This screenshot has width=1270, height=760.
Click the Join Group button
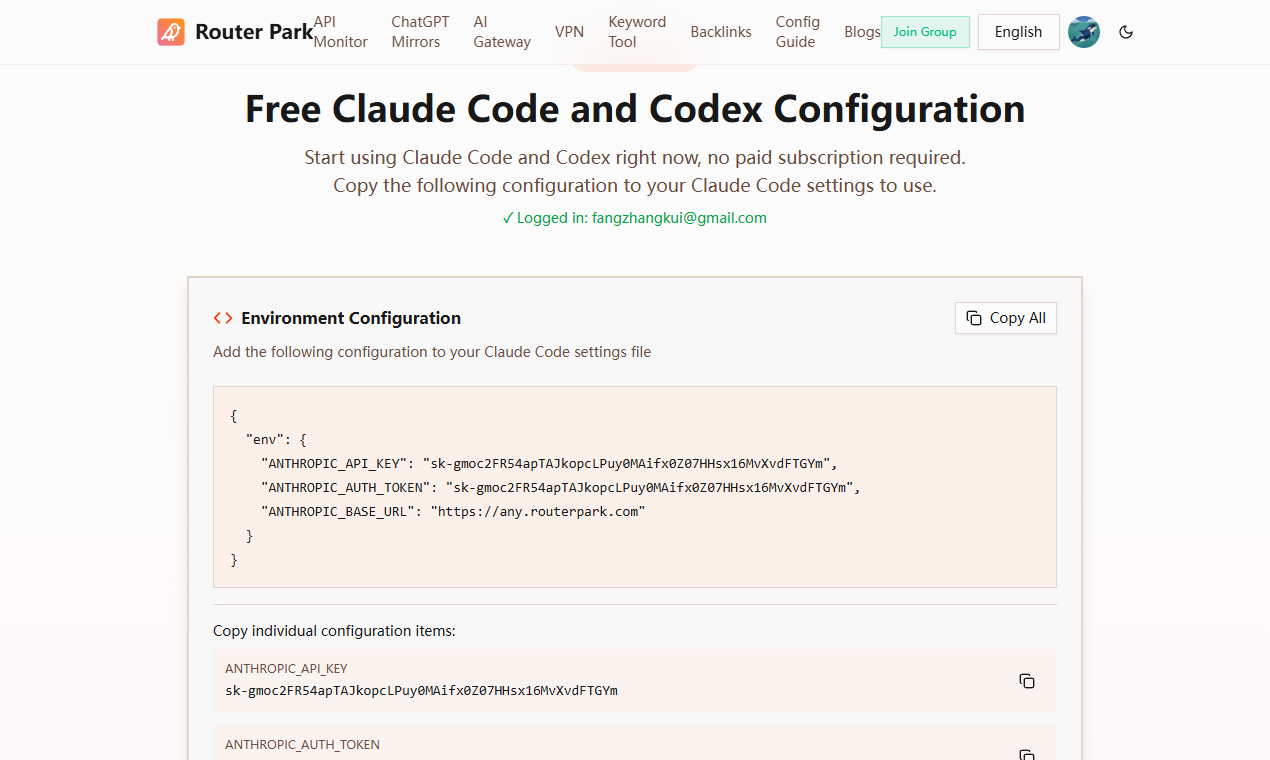pyautogui.click(x=925, y=32)
